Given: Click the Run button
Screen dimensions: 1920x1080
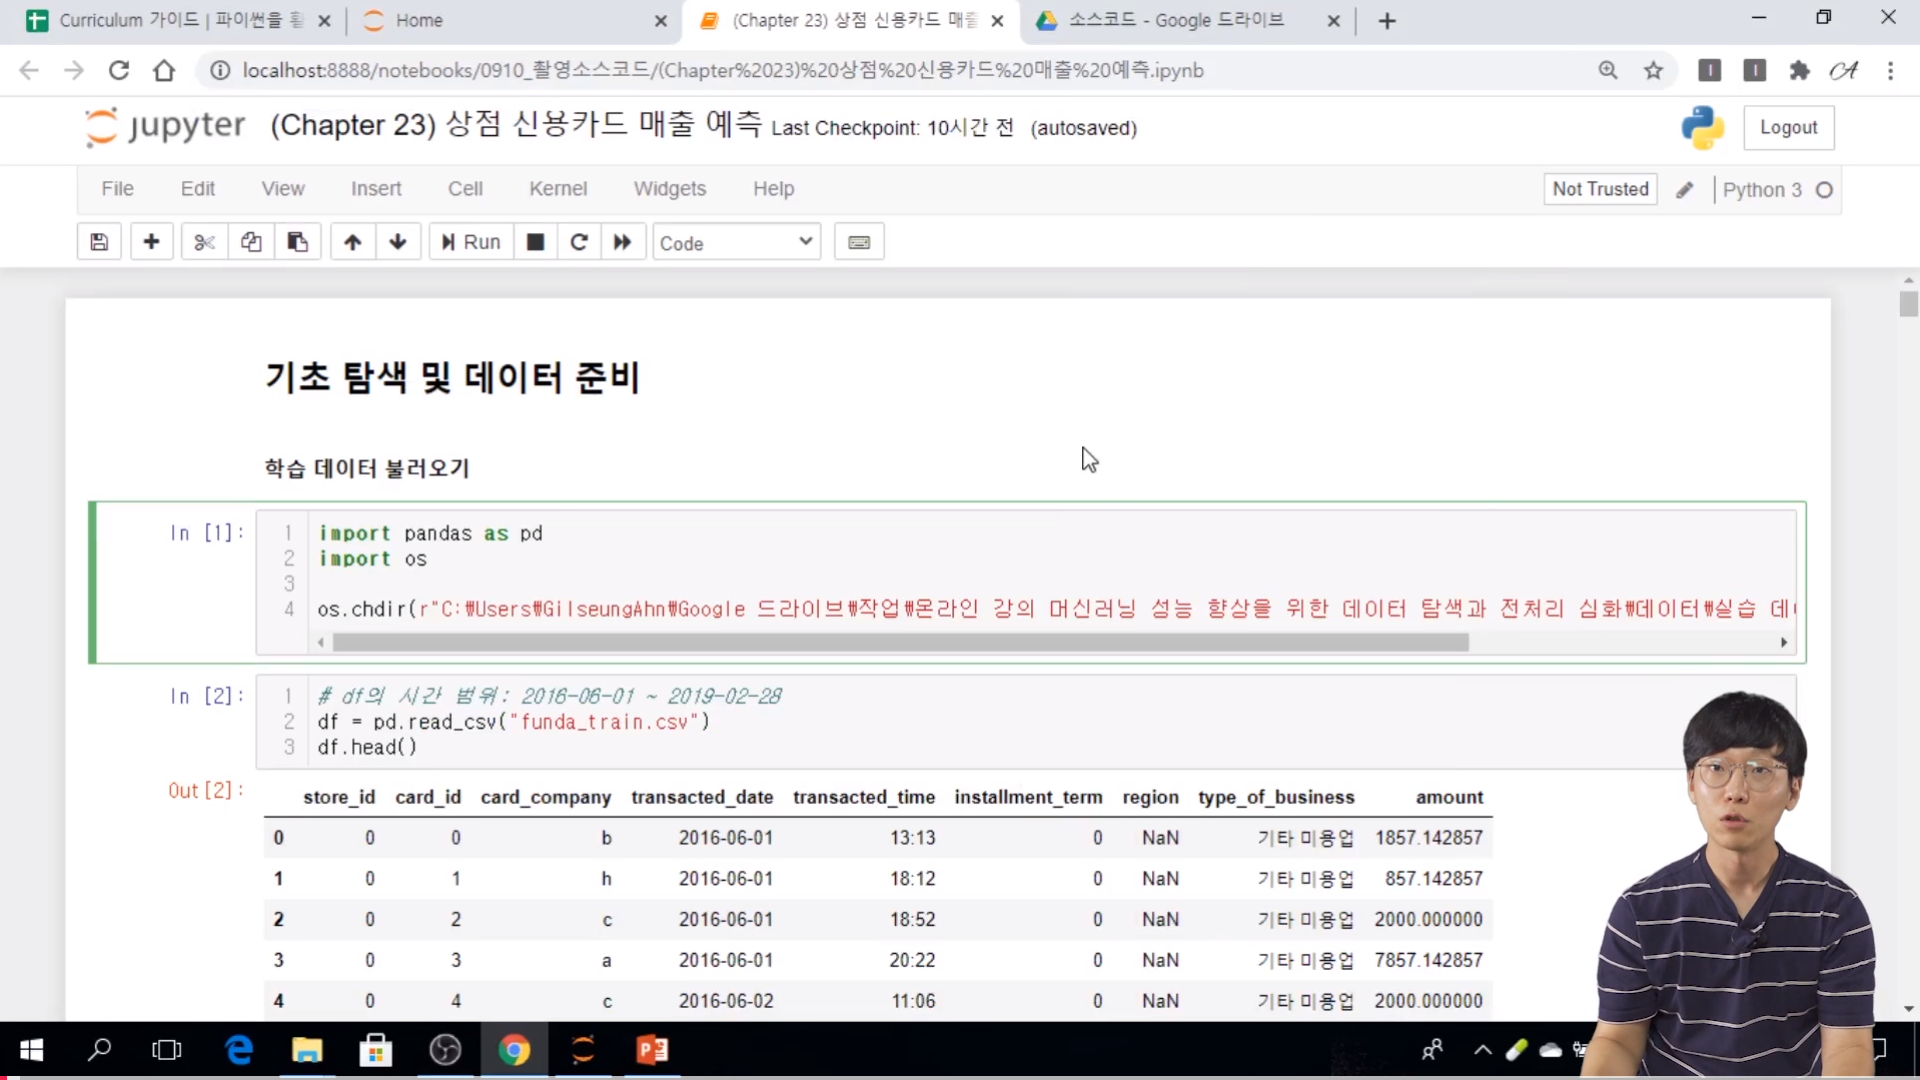Looking at the screenshot, I should (x=471, y=242).
